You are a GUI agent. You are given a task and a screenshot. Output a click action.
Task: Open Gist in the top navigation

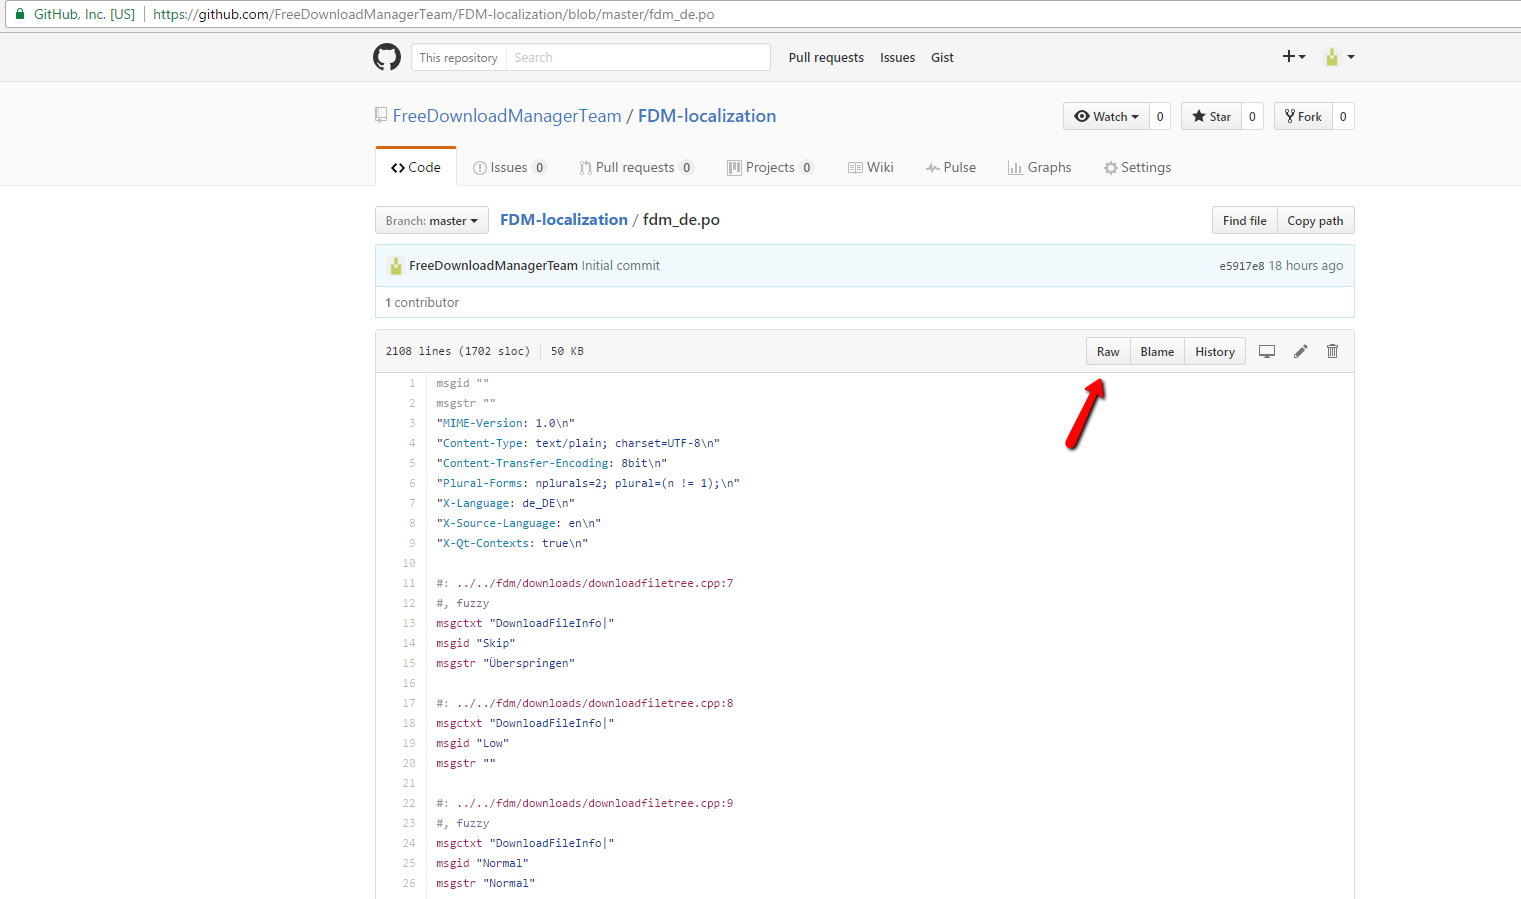(942, 57)
